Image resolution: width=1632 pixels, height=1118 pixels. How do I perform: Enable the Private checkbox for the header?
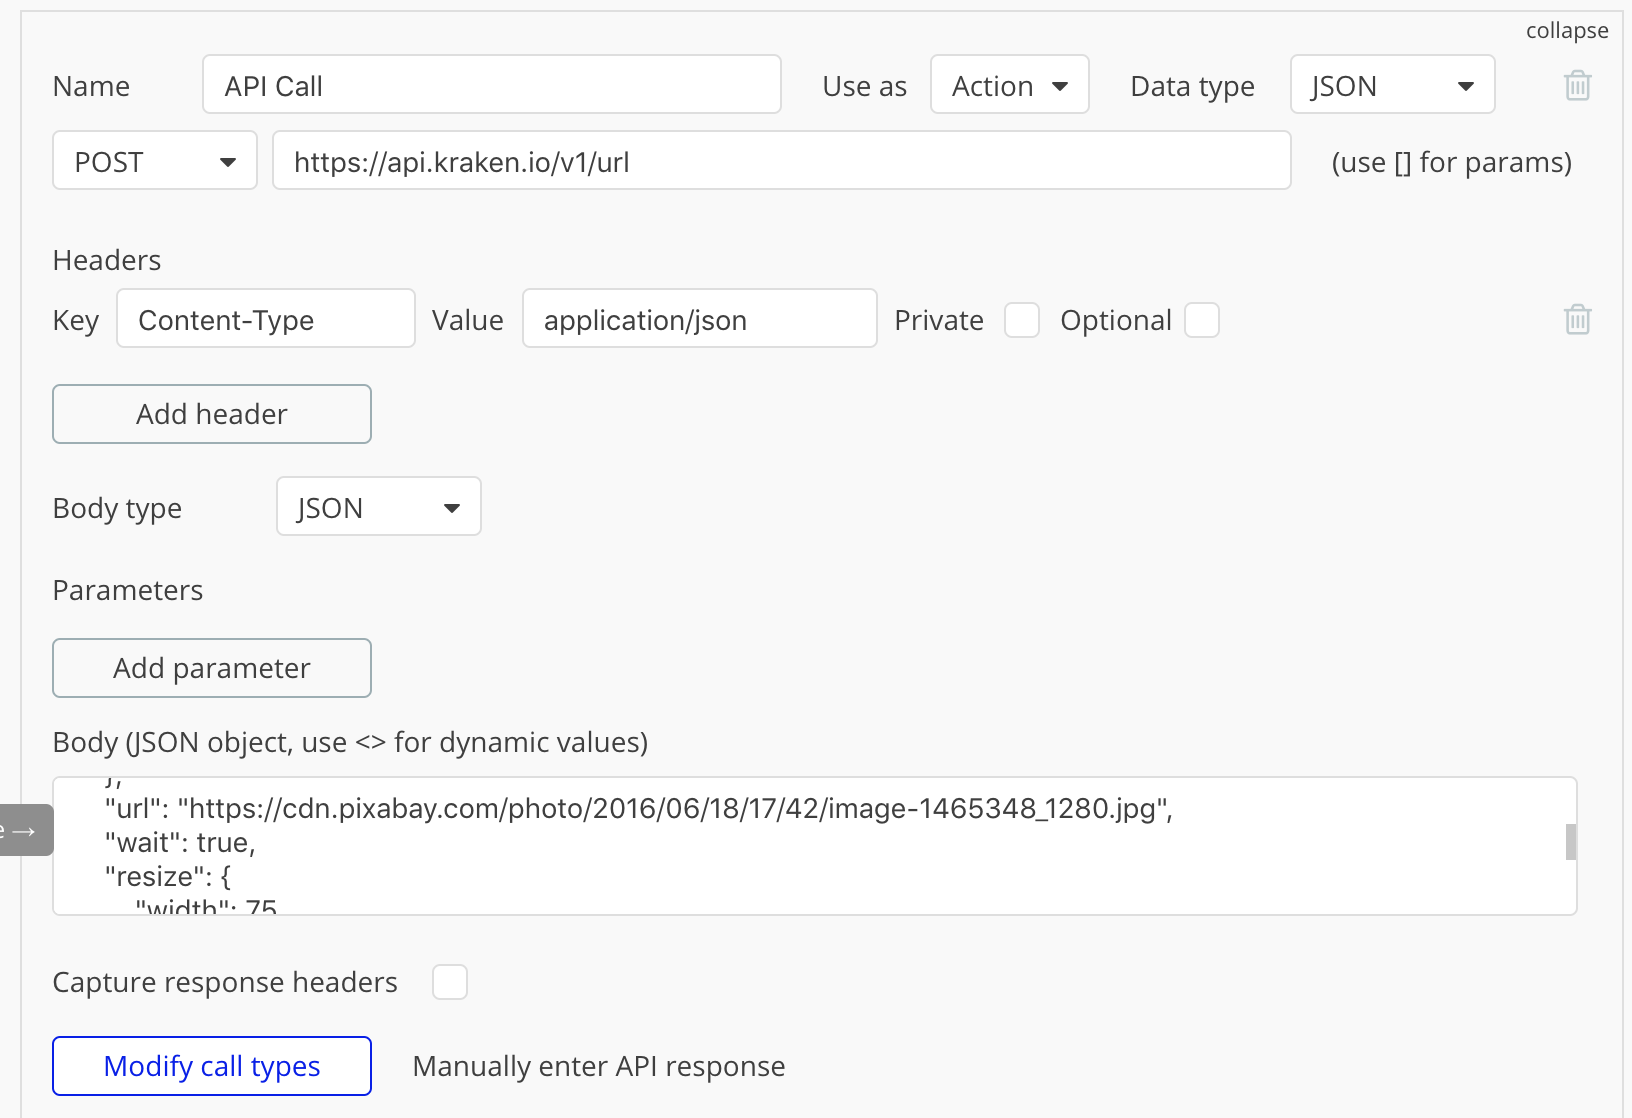click(x=1021, y=320)
